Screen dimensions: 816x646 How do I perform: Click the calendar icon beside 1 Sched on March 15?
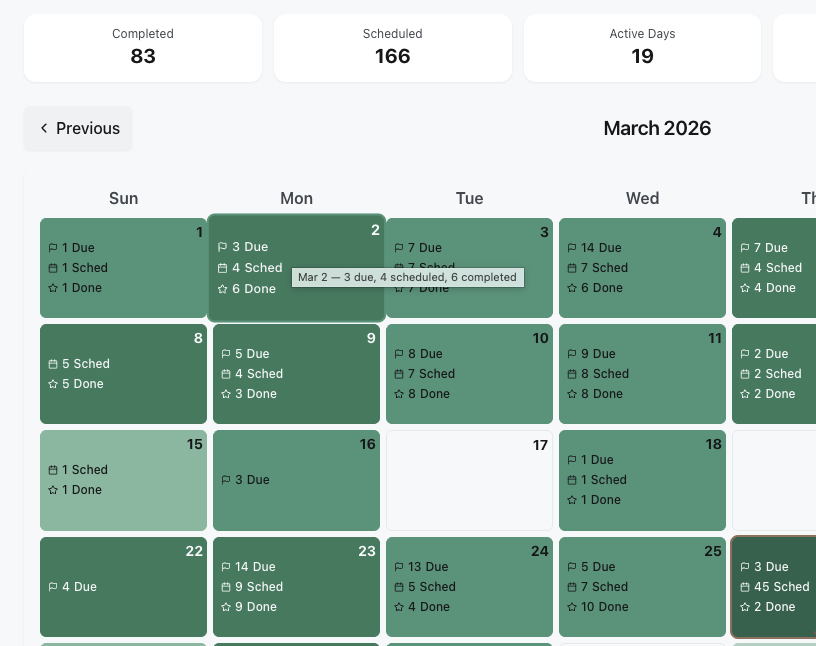52,470
